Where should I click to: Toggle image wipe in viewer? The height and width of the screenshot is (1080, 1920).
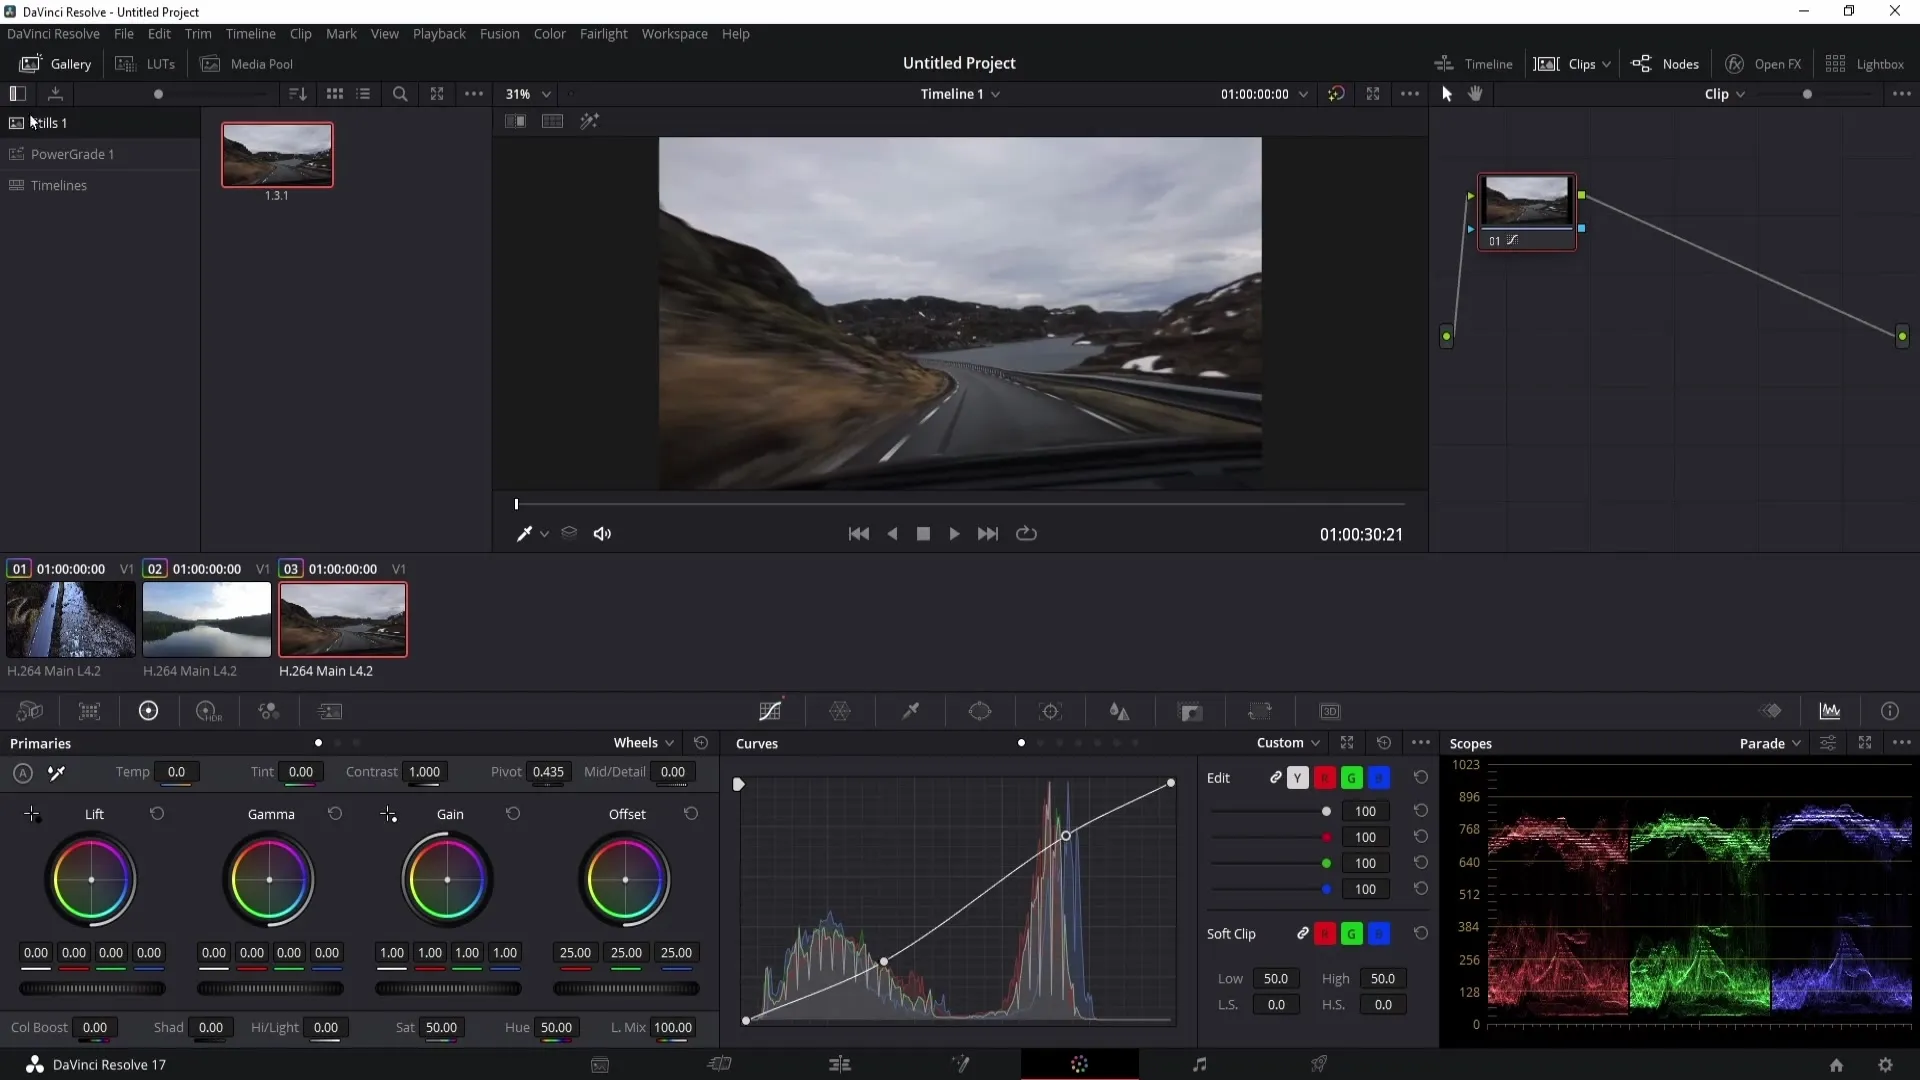coord(516,121)
